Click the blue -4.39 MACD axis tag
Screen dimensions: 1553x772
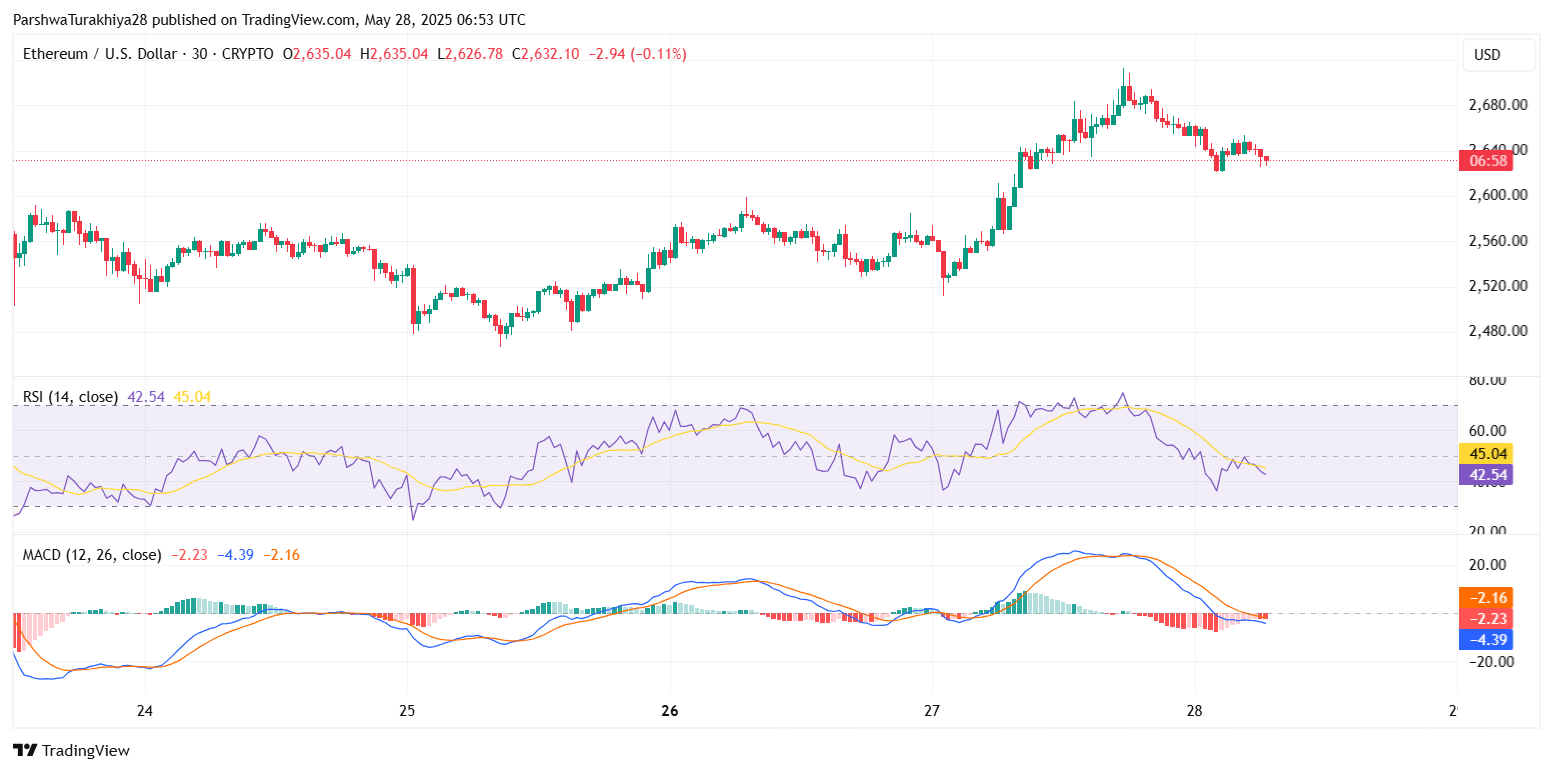[x=1485, y=640]
